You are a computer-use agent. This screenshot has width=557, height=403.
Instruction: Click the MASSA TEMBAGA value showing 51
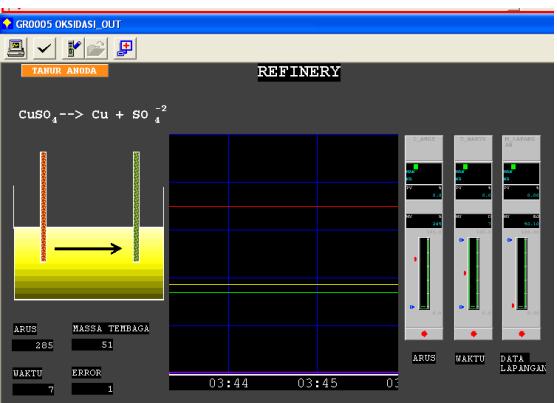(93, 345)
